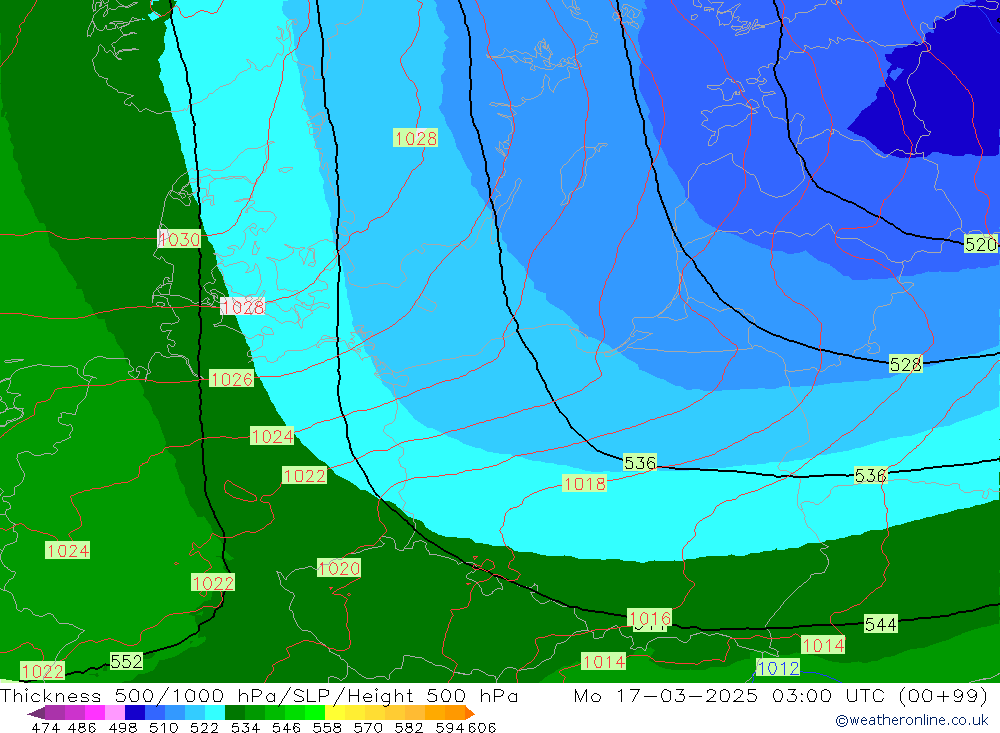
Task: Click the 1020 pressure label
Action: tap(339, 568)
